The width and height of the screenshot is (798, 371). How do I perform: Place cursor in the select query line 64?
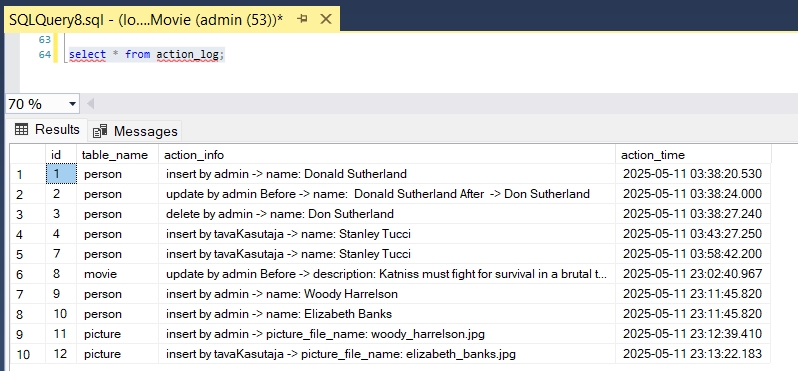tap(147, 54)
